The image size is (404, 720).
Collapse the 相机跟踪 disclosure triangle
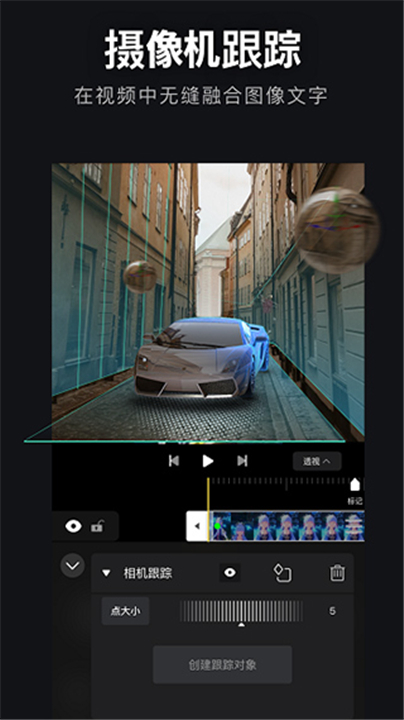107,573
